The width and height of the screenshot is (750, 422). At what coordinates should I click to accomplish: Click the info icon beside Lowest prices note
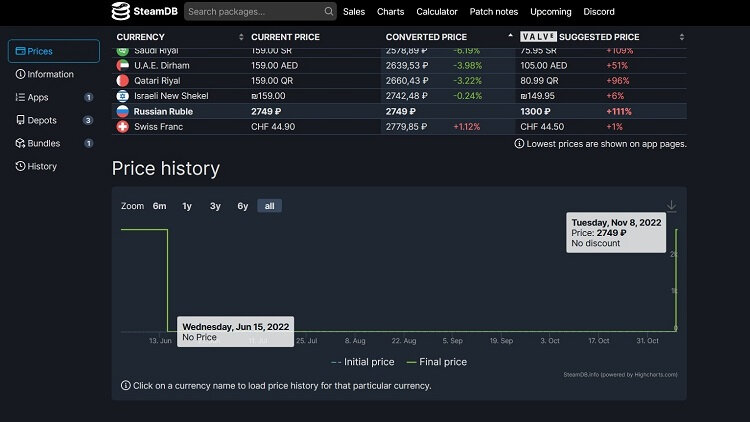[x=519, y=144]
